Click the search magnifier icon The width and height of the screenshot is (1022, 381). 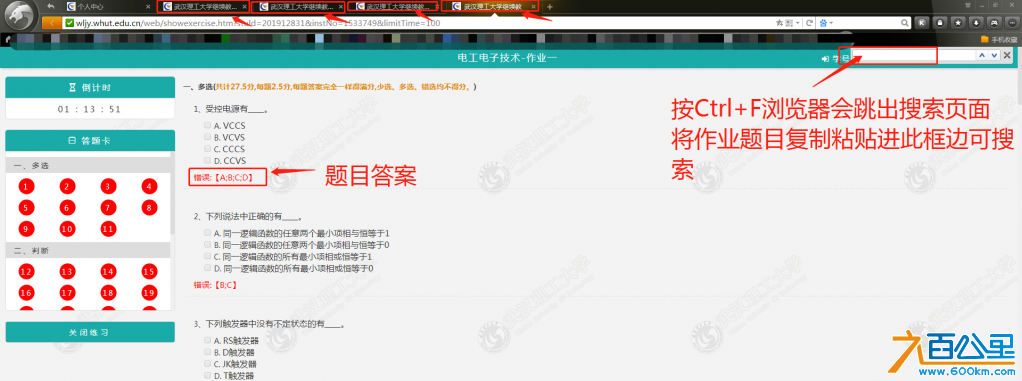pyautogui.click(x=905, y=23)
